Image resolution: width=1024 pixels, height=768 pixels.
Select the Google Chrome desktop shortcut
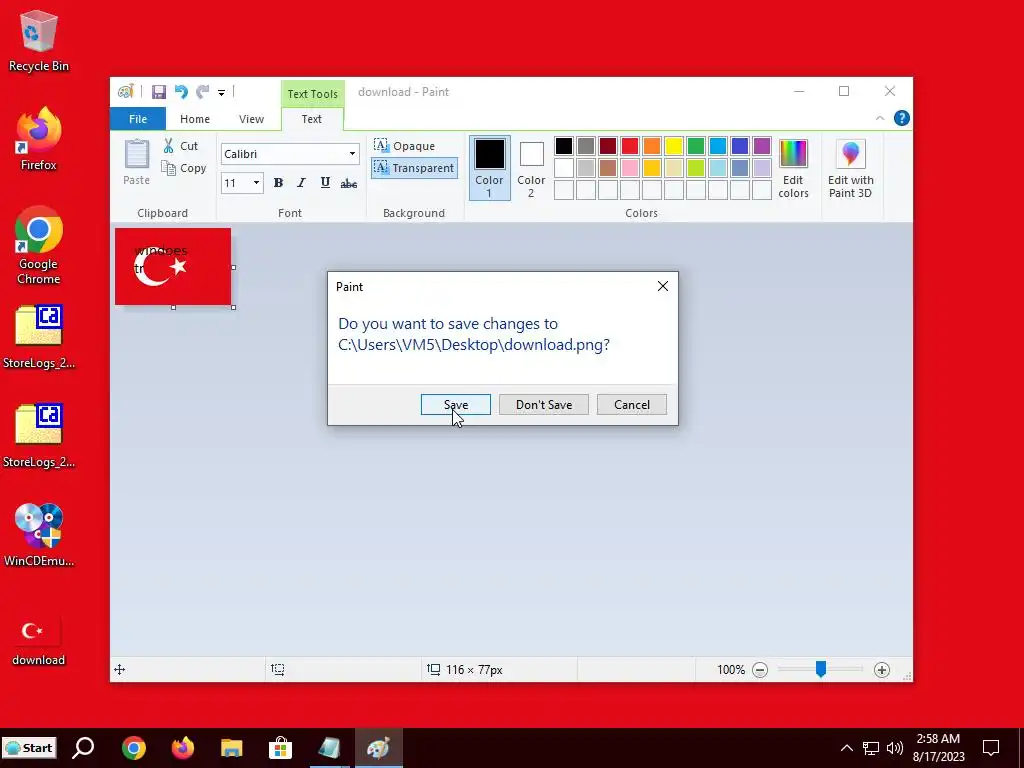pos(39,246)
